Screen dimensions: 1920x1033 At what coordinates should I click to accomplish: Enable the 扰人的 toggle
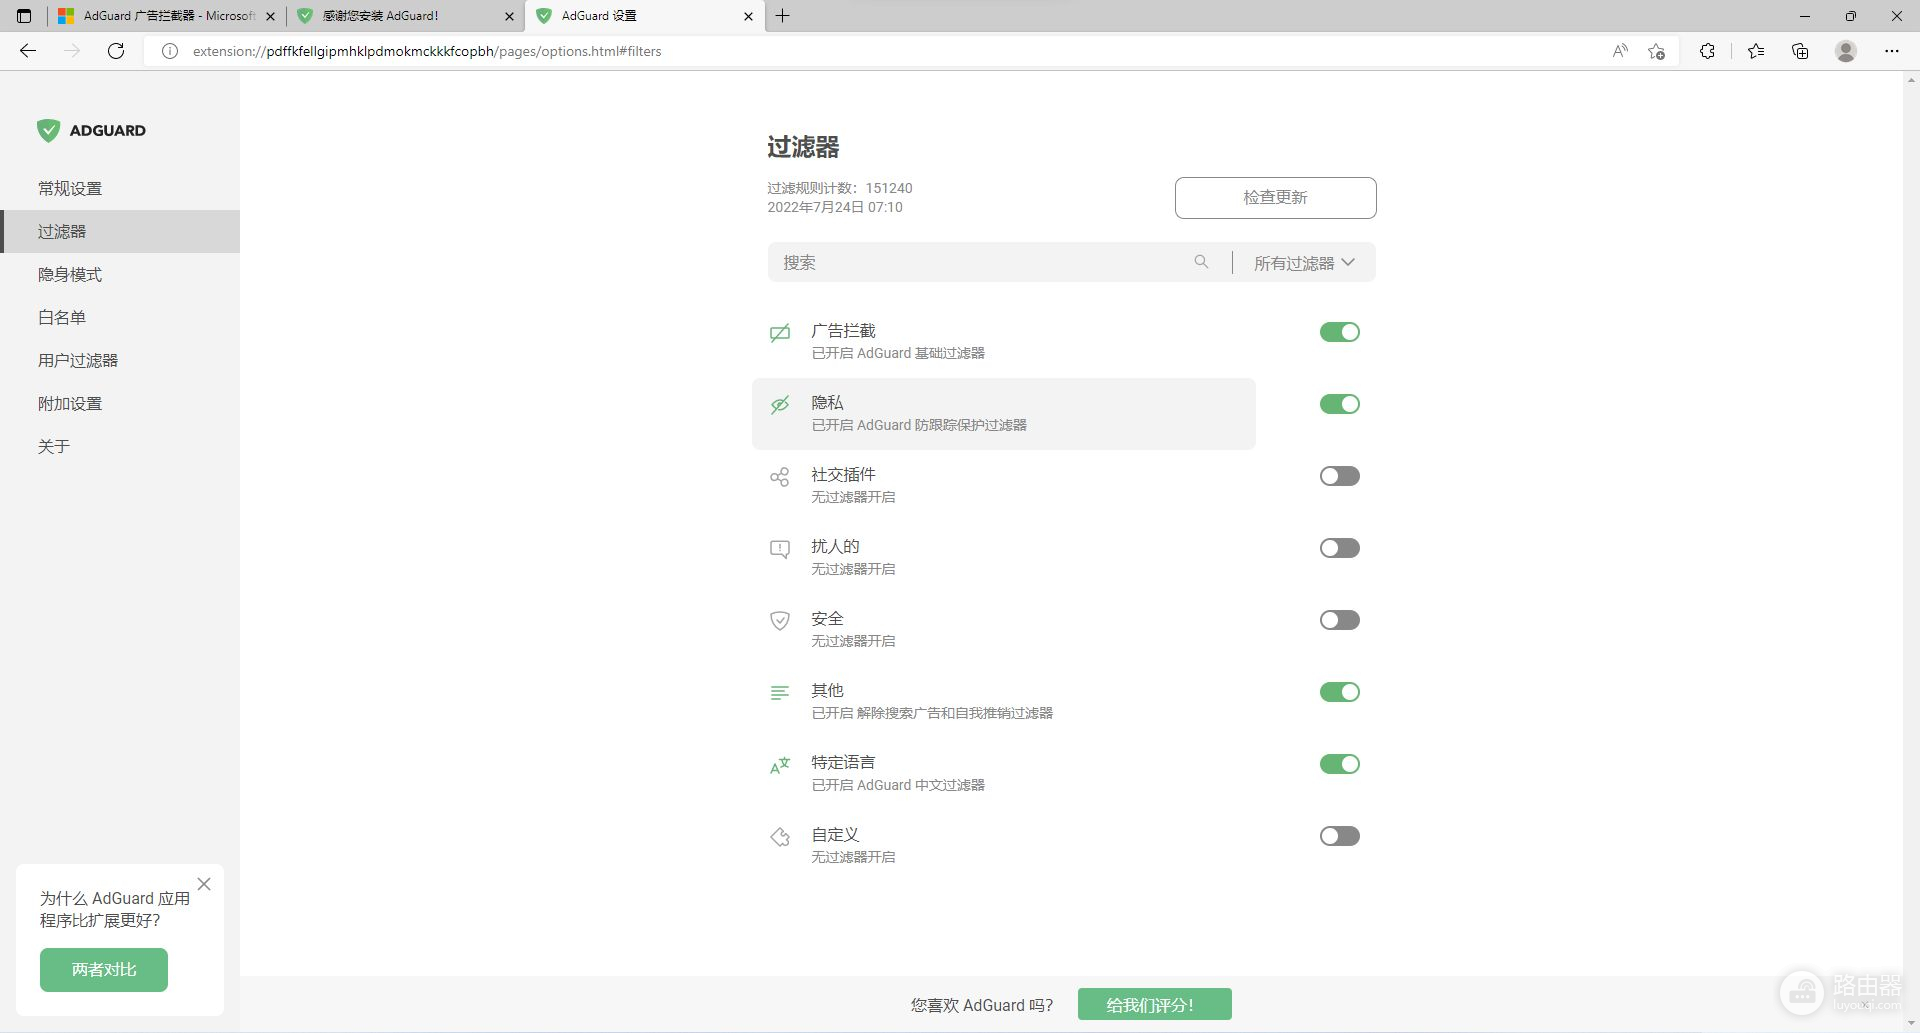[1340, 548]
